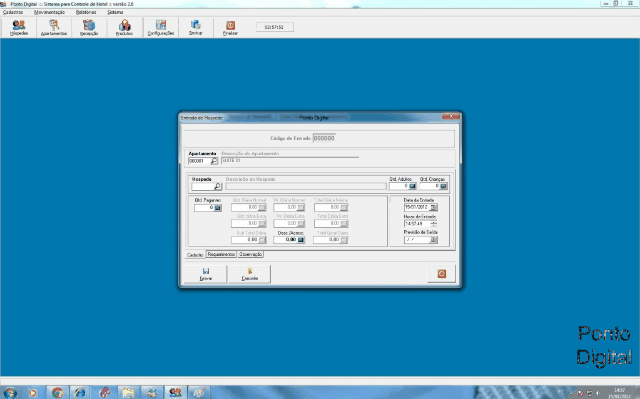The width and height of the screenshot is (640, 399).
Task: Click the toolbar clock display
Action: point(274,27)
